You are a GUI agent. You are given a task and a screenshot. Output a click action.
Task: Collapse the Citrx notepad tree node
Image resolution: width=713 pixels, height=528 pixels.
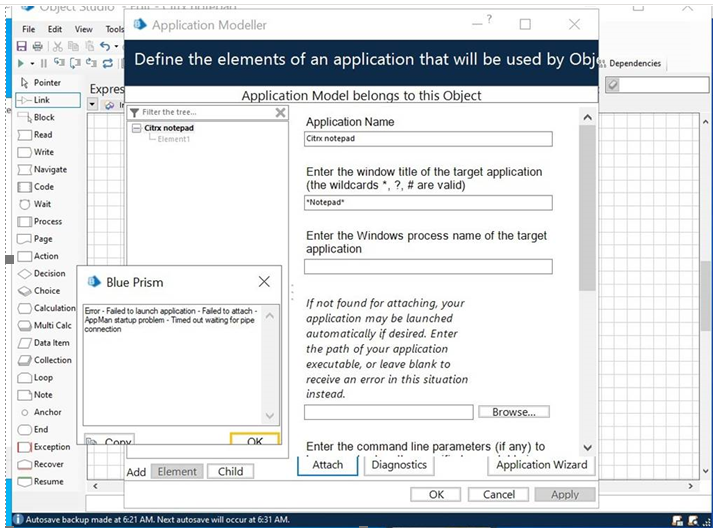[136, 128]
